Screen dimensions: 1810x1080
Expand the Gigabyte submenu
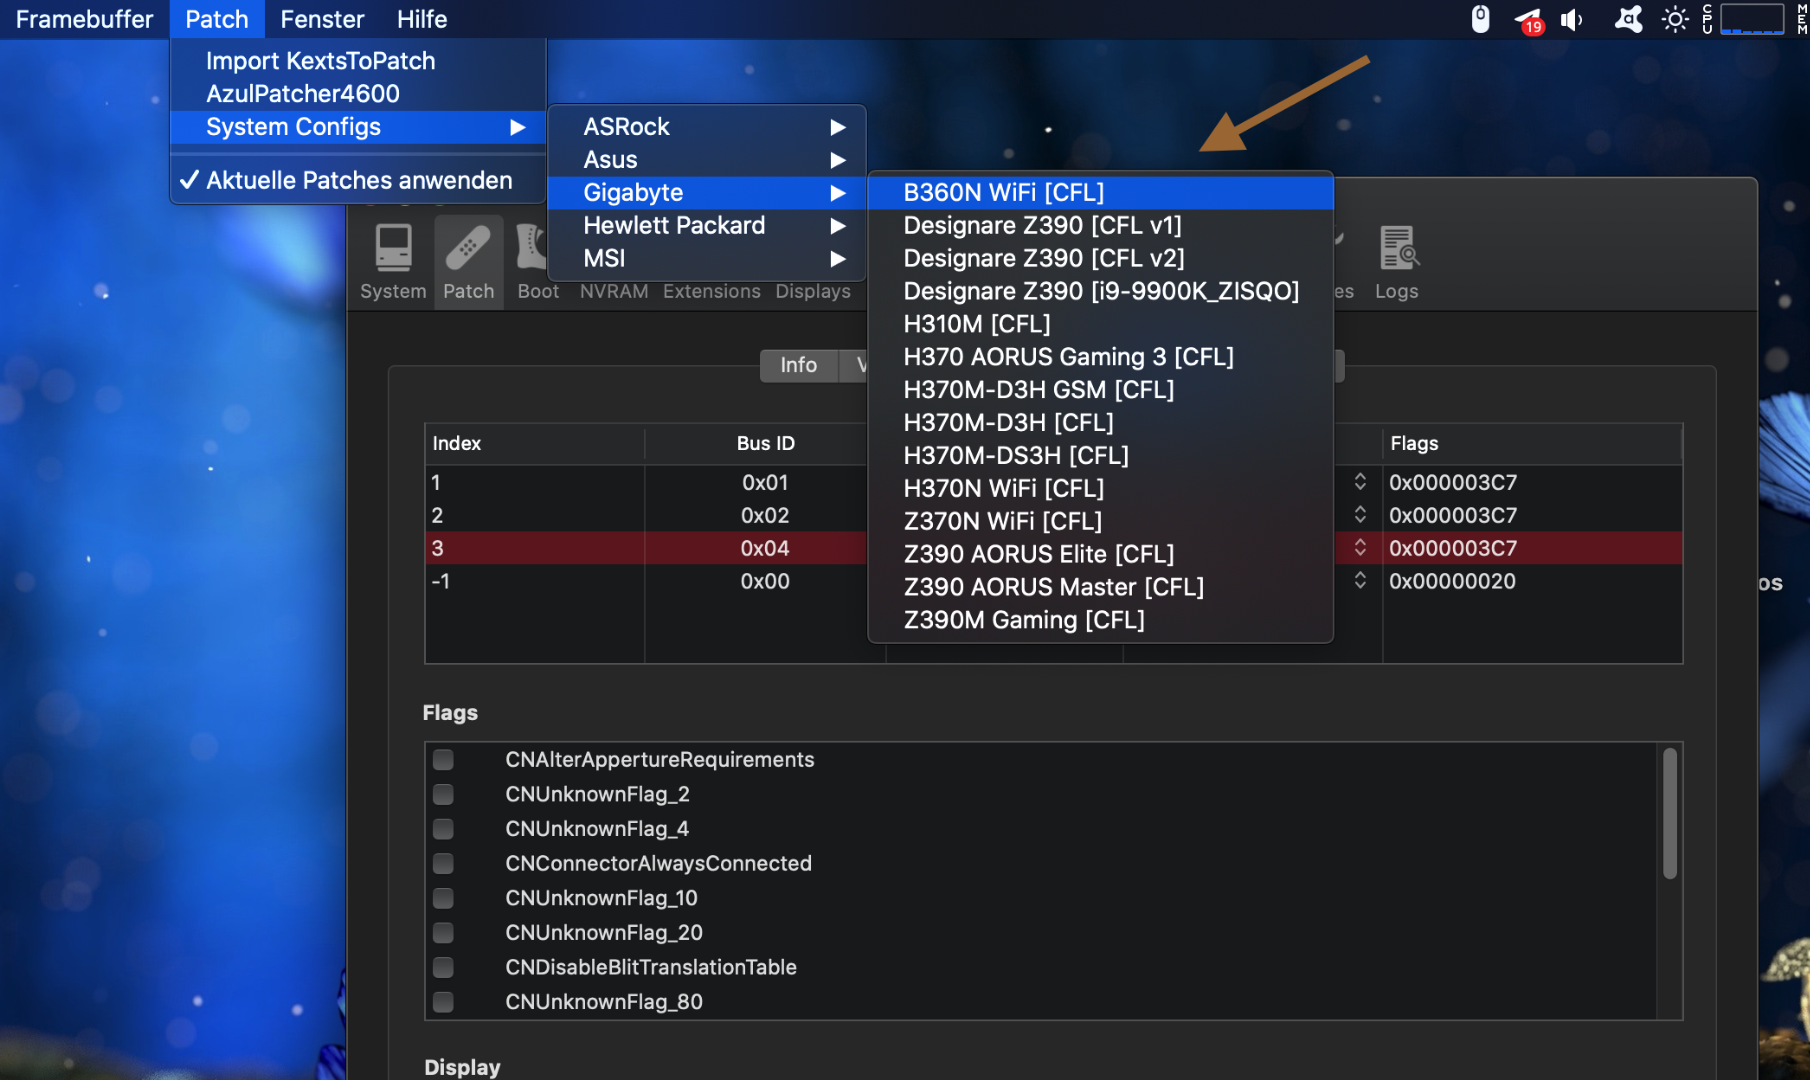point(707,193)
